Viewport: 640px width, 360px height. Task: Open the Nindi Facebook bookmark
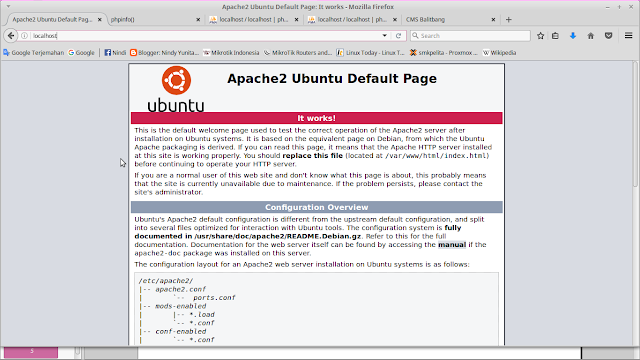(115, 53)
